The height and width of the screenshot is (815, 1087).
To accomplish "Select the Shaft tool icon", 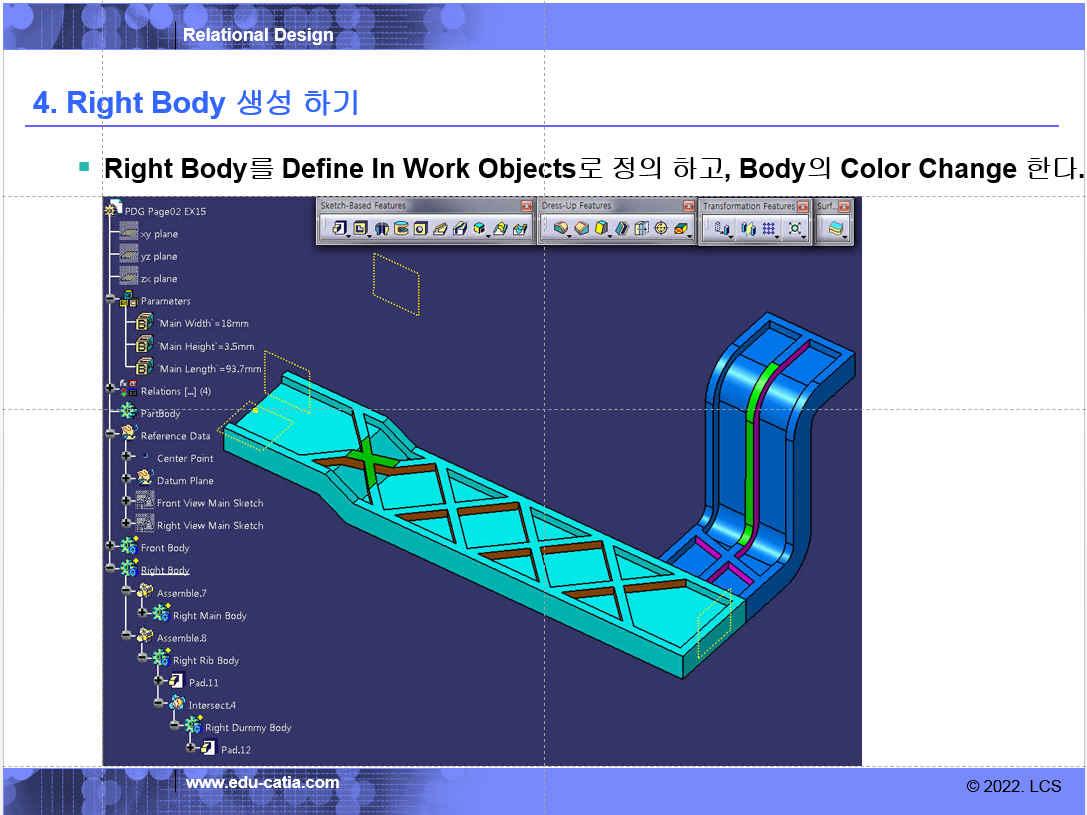I will click(x=381, y=229).
